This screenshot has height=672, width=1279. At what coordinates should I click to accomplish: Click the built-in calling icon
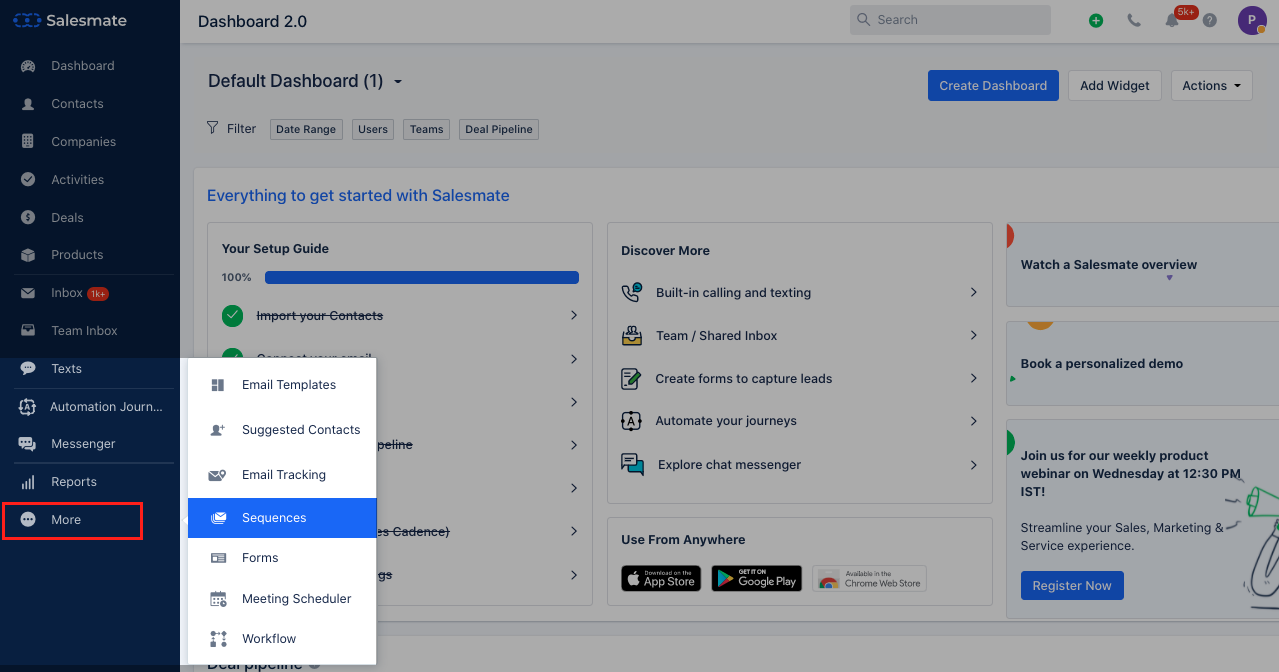point(631,293)
